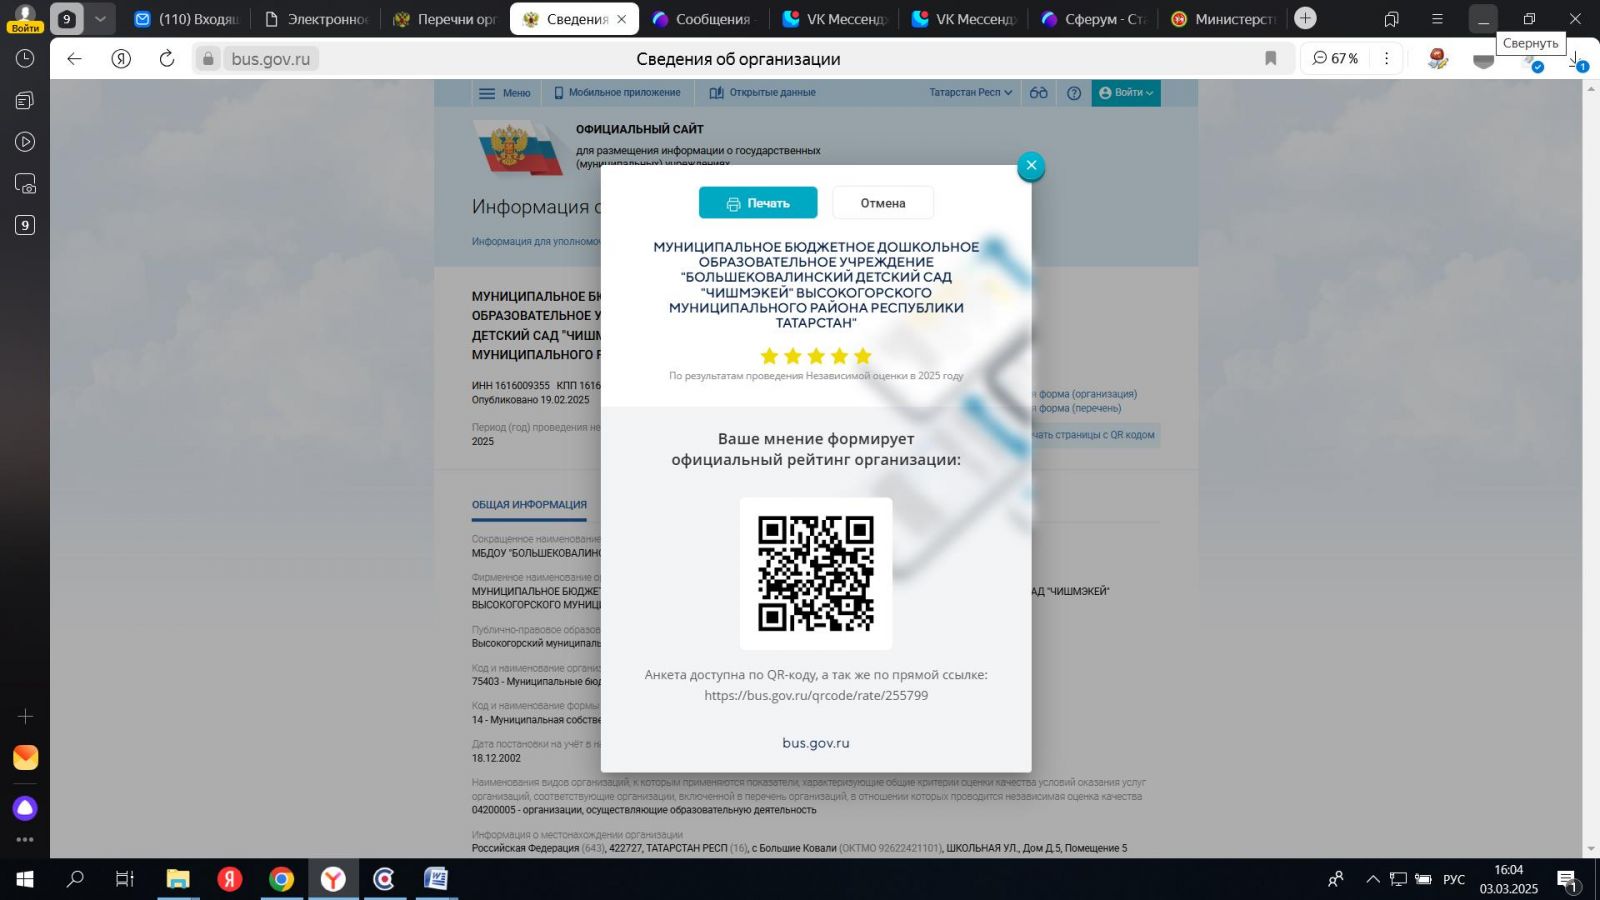Screen dimensions: 1600x900
Task: Expand the Войти login dropdown on site
Action: click(x=1126, y=93)
